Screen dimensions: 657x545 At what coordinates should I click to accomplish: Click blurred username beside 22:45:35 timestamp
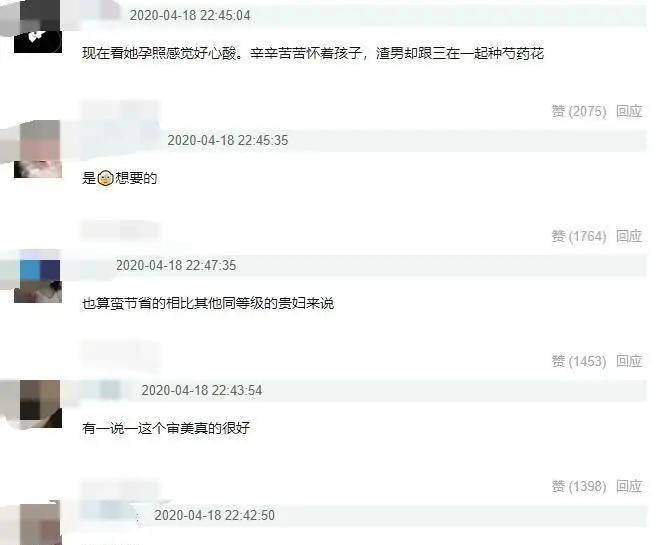point(122,140)
